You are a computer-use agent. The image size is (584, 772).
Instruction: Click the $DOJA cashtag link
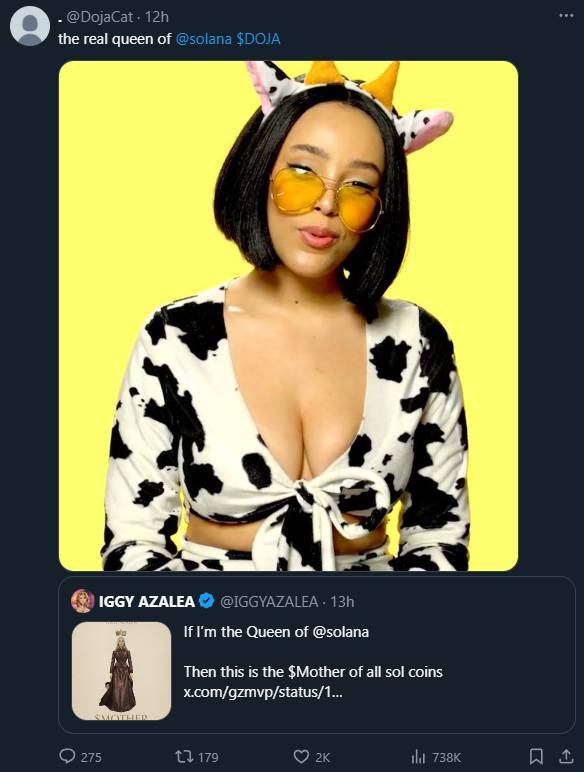[258, 39]
